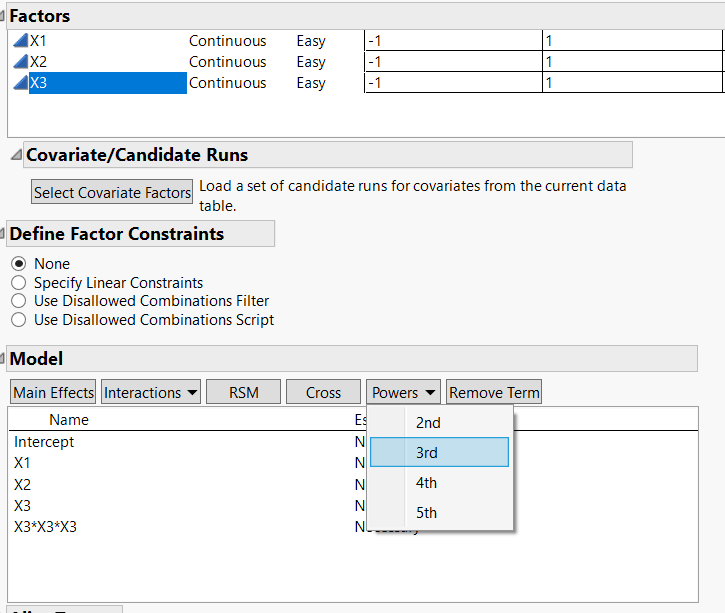Select the X3*X3*X3 model term row
Screen dimensions: 725x613
click(x=46, y=526)
